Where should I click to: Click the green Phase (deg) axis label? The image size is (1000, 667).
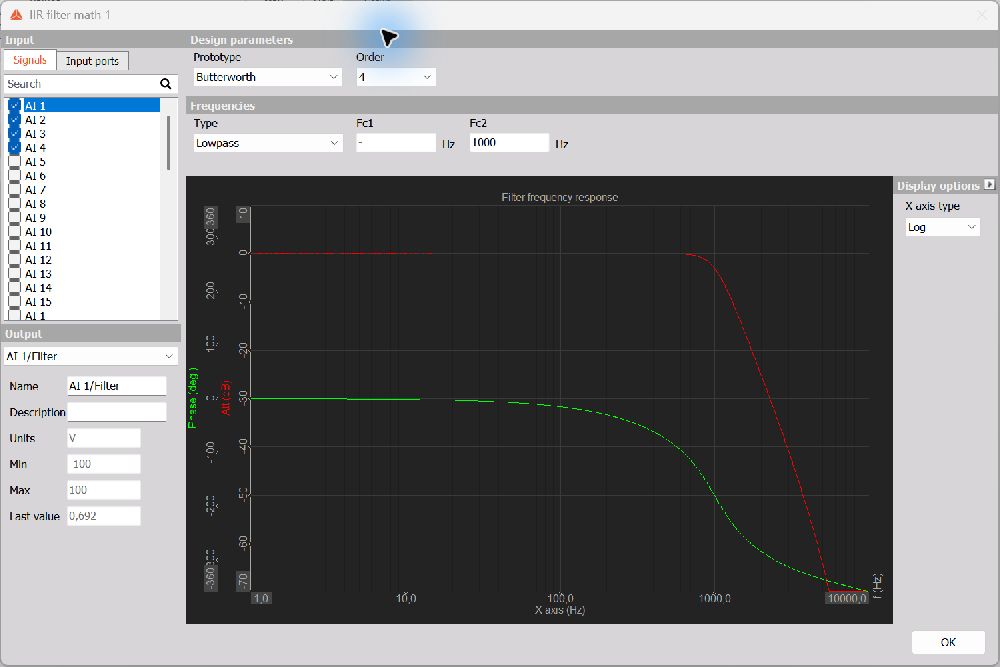[x=193, y=397]
